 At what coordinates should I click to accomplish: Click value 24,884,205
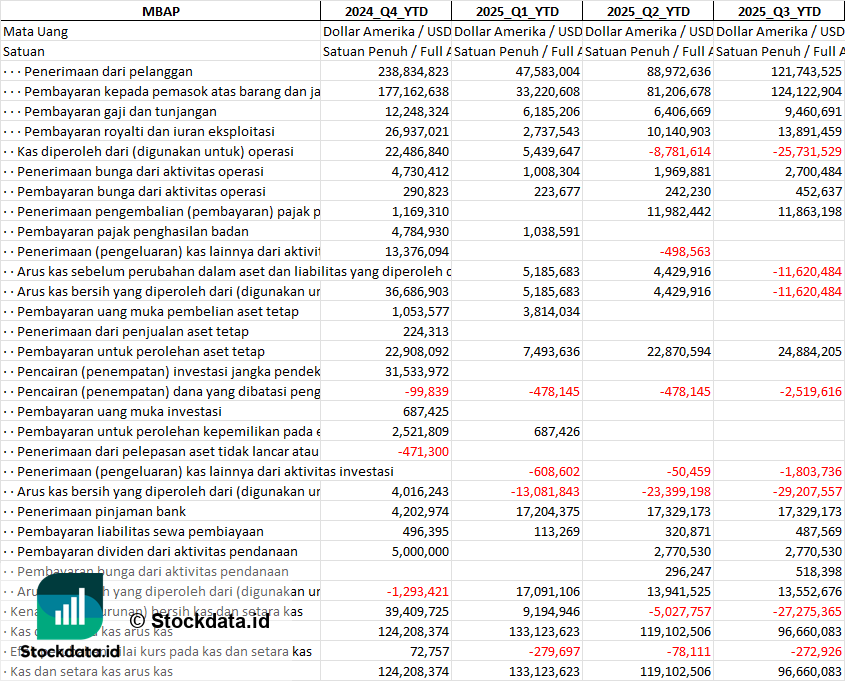pos(809,351)
